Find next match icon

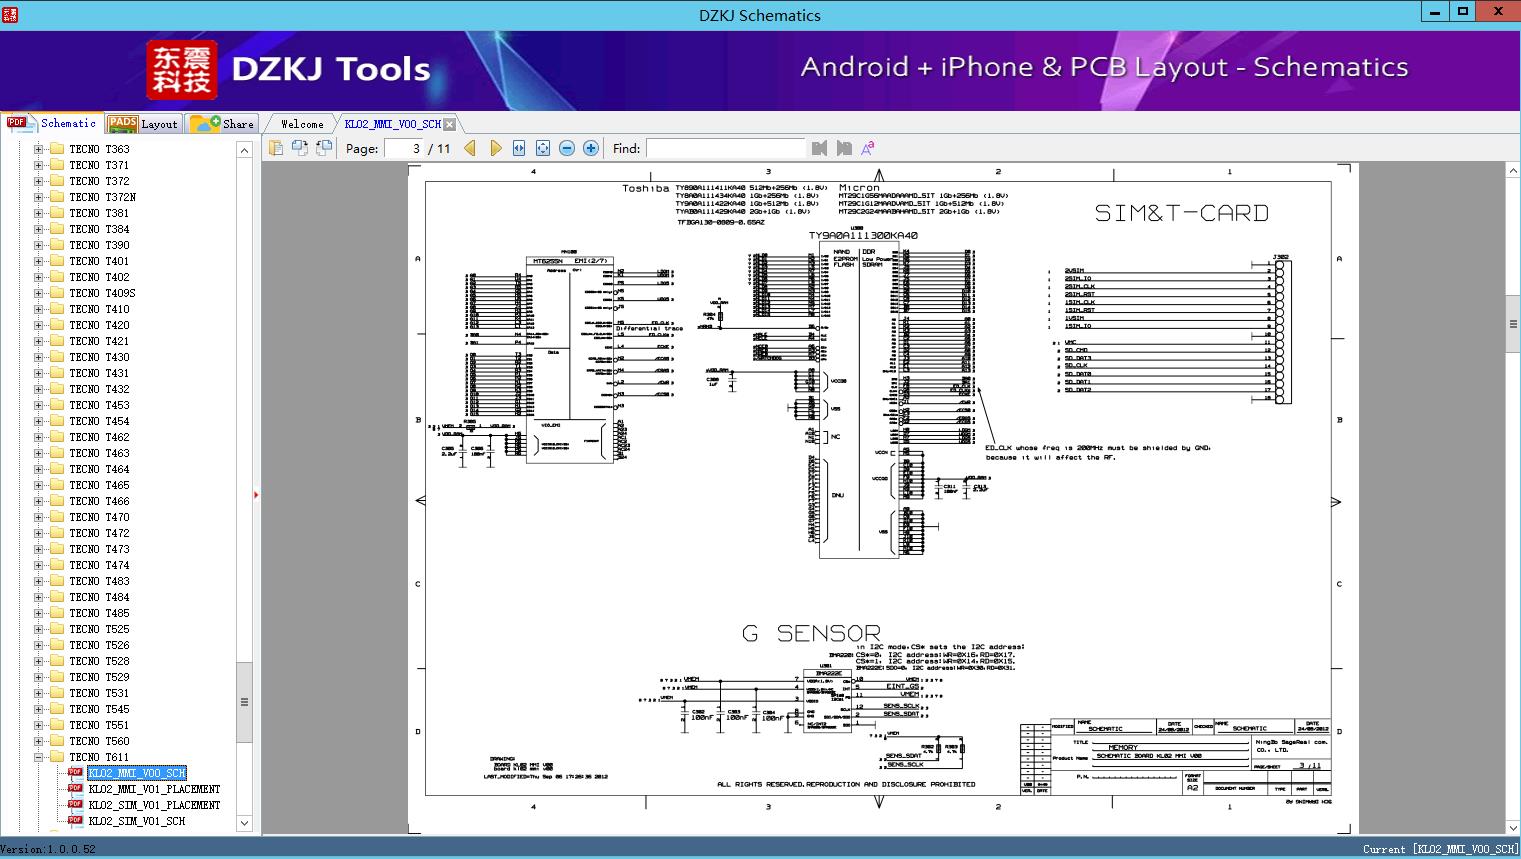844,148
